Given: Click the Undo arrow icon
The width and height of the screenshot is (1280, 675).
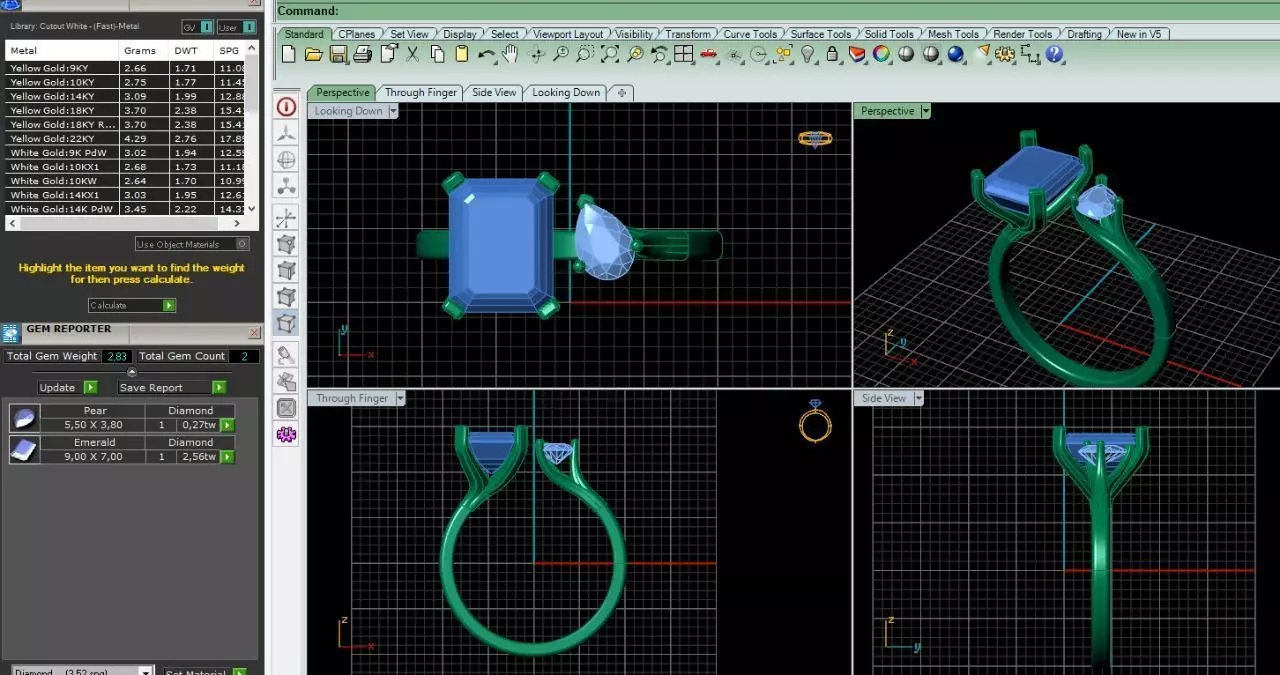Looking at the screenshot, I should coord(486,54).
